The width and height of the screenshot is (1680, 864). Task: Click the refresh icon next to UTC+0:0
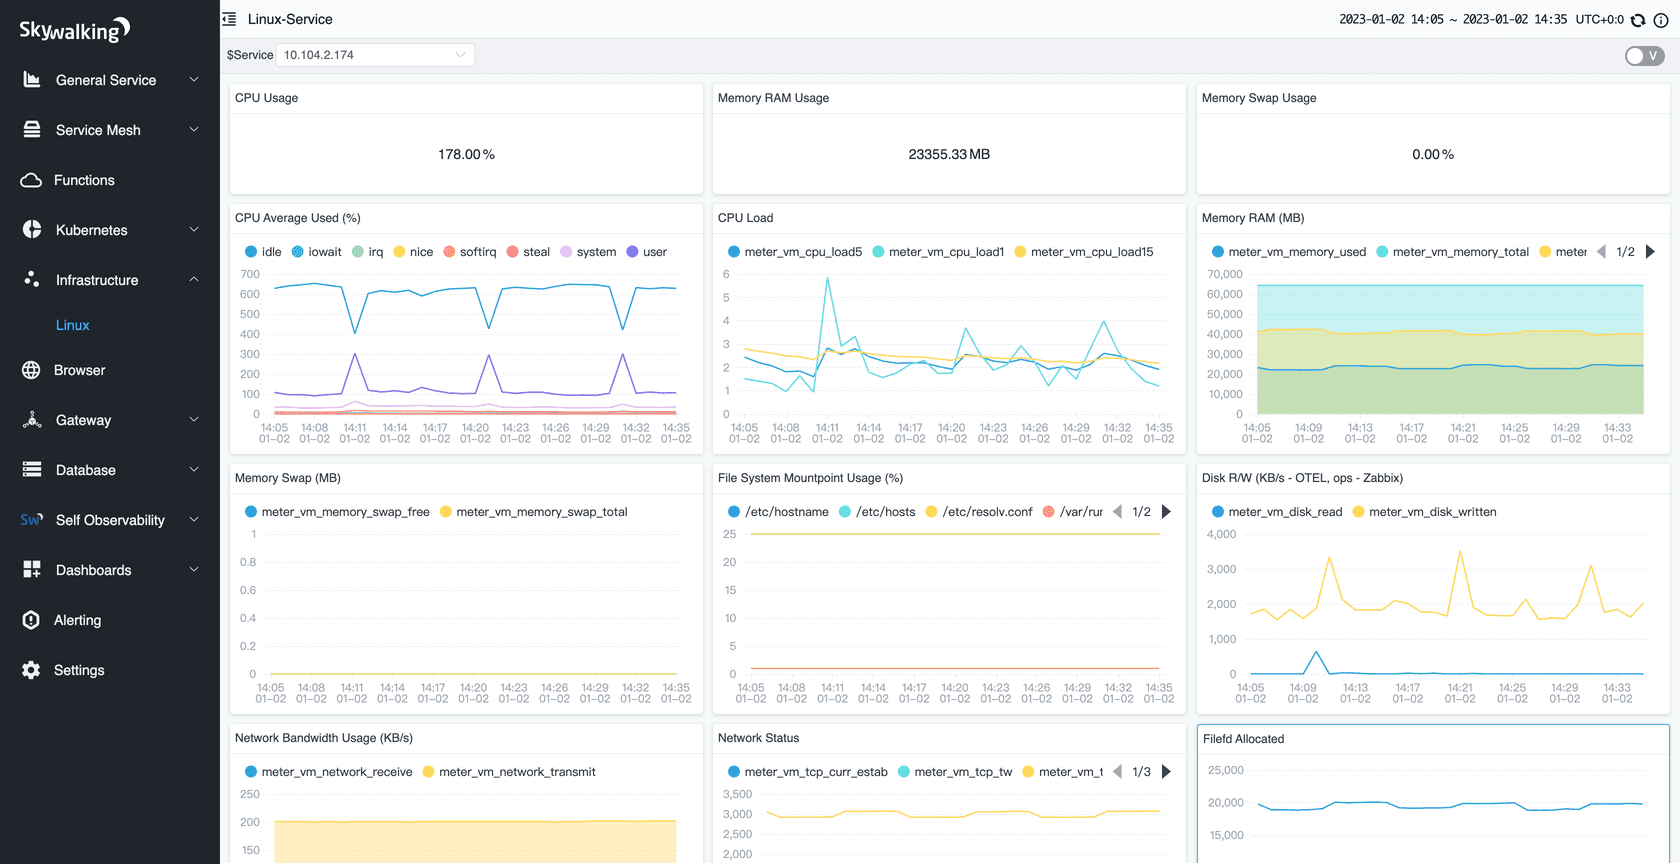click(x=1638, y=20)
